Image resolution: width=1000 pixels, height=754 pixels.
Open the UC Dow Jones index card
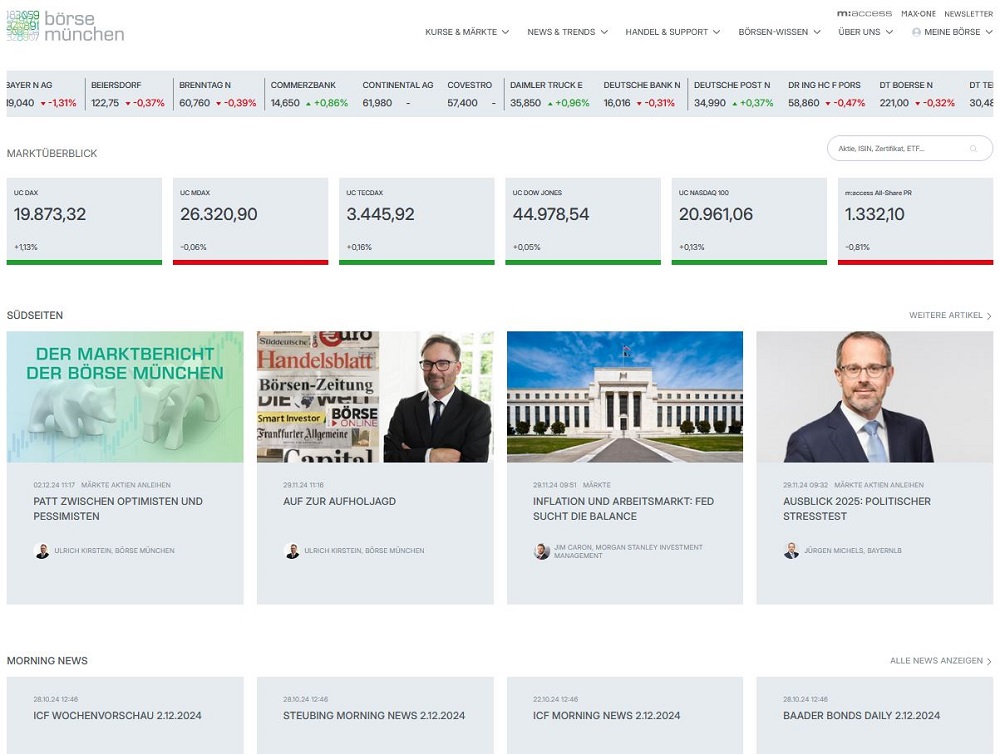click(x=583, y=221)
